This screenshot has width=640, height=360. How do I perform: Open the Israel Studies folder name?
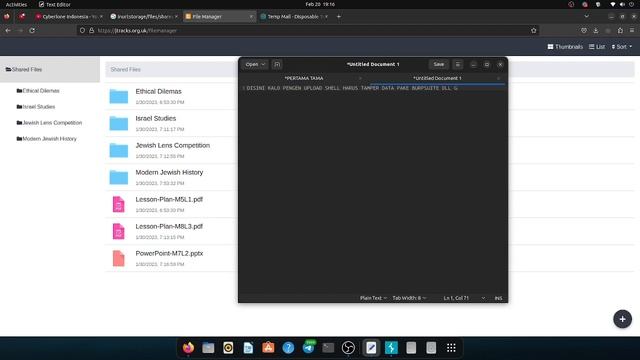point(156,118)
